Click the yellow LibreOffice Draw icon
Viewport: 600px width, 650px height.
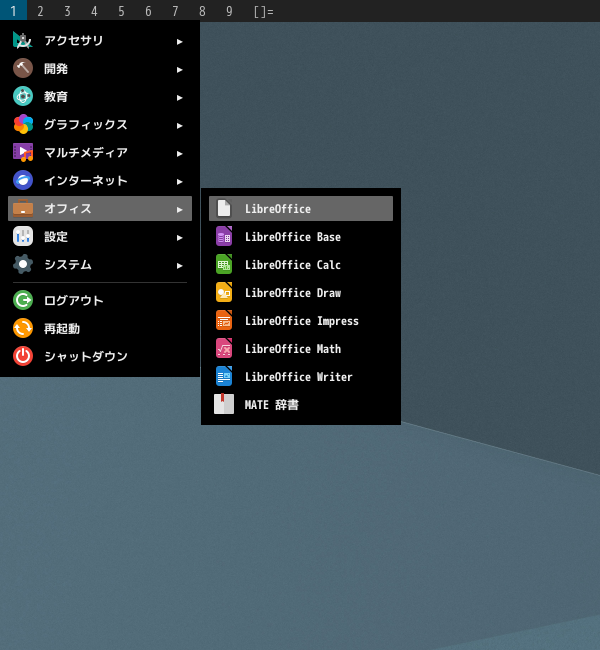click(224, 292)
